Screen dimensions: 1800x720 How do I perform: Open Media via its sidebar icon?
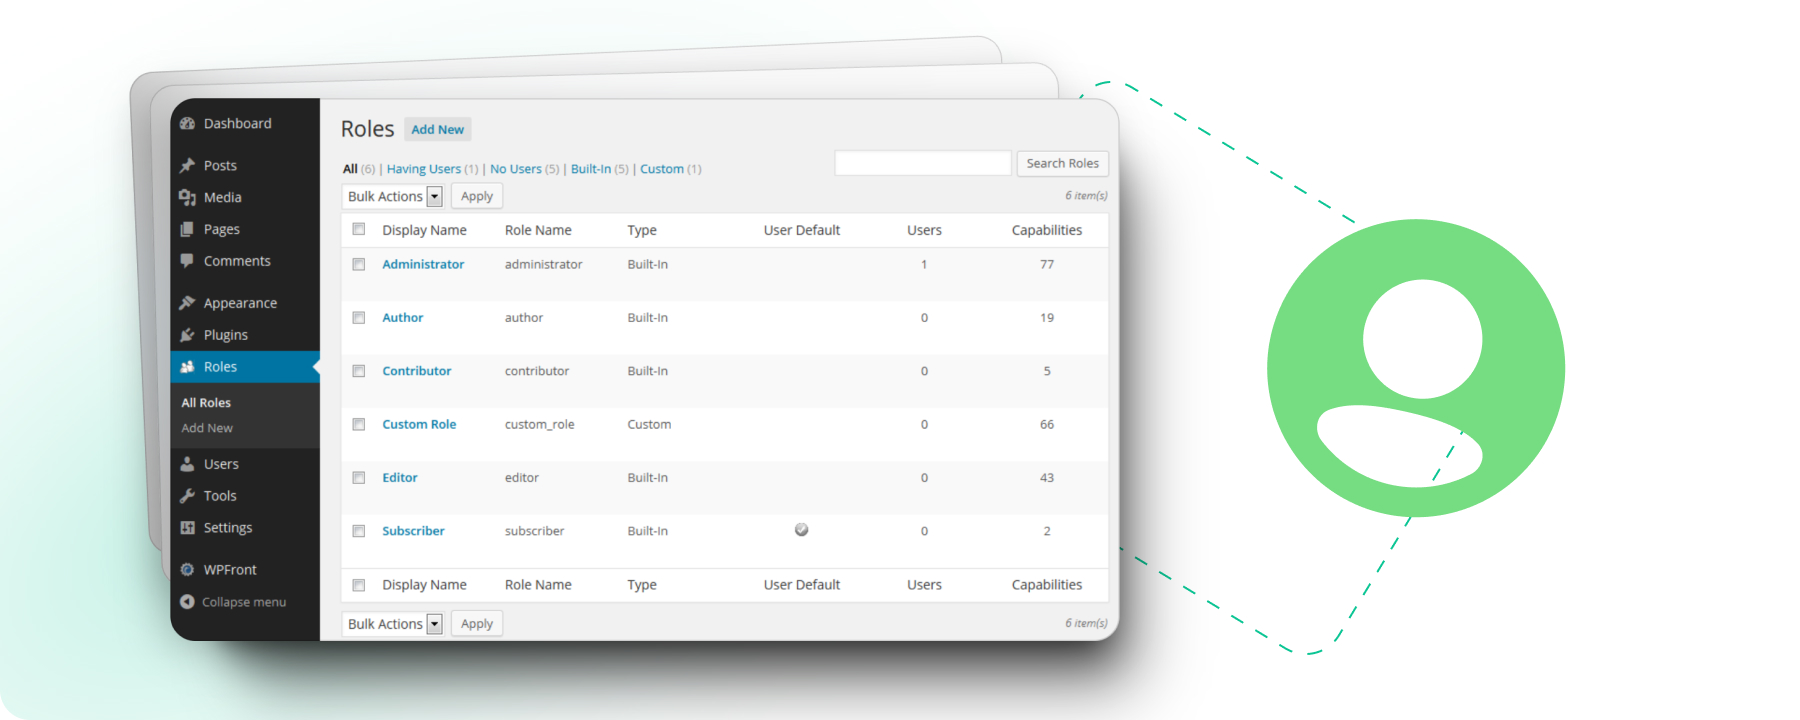[x=187, y=198]
